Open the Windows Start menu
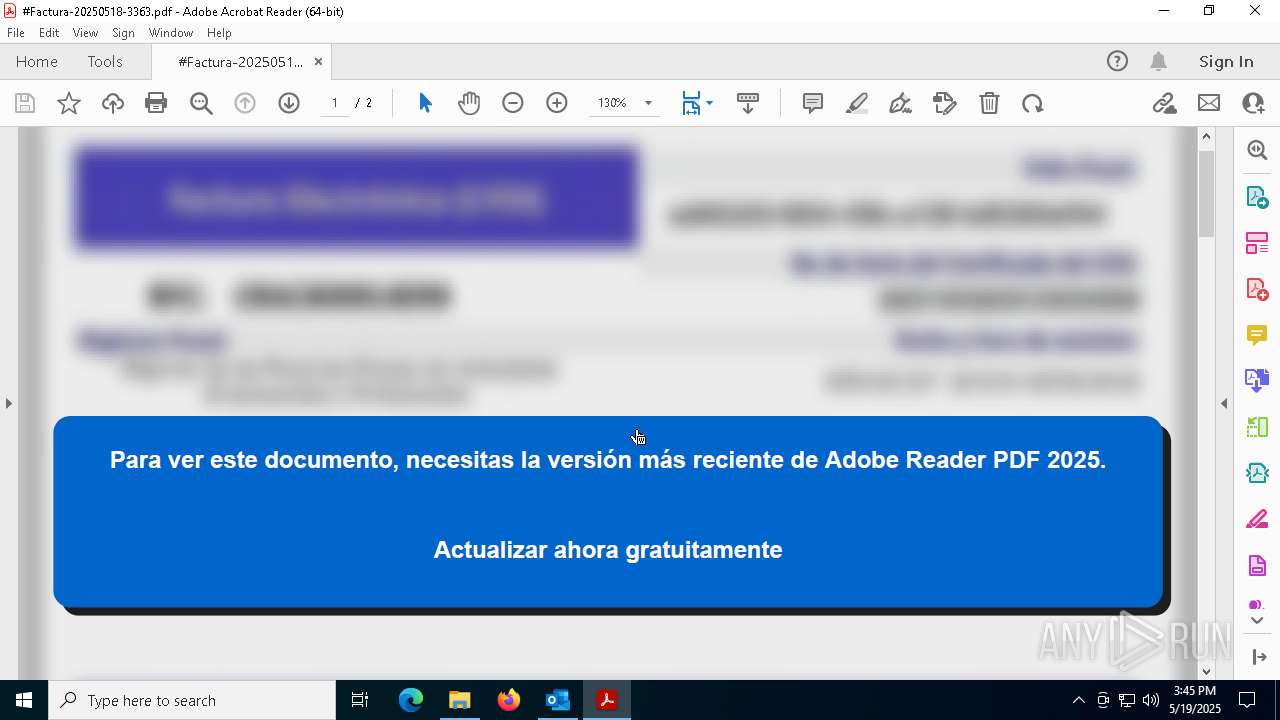The image size is (1280, 720). click(24, 700)
